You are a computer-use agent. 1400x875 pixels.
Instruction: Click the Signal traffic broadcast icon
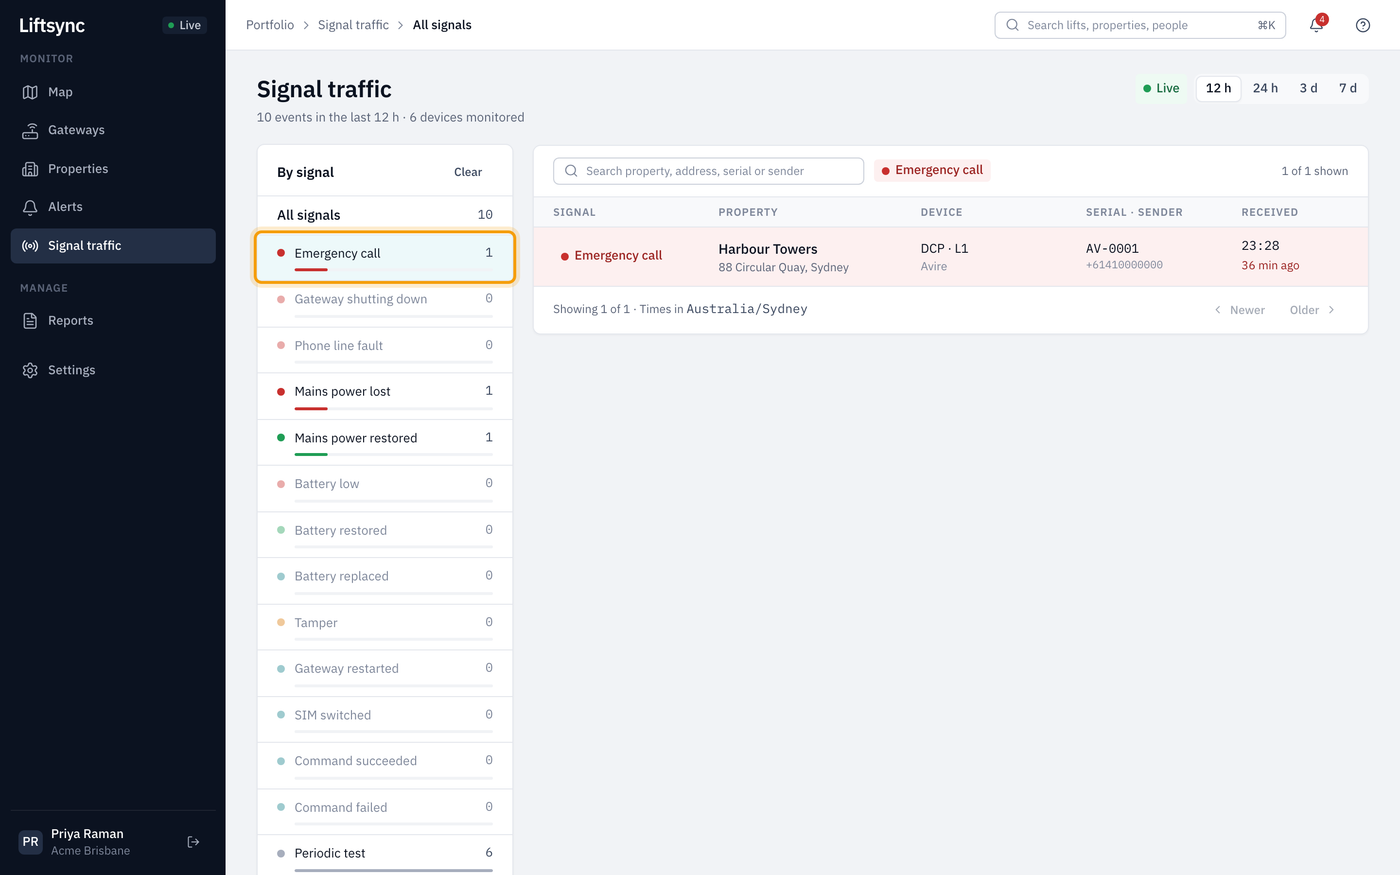tap(30, 246)
